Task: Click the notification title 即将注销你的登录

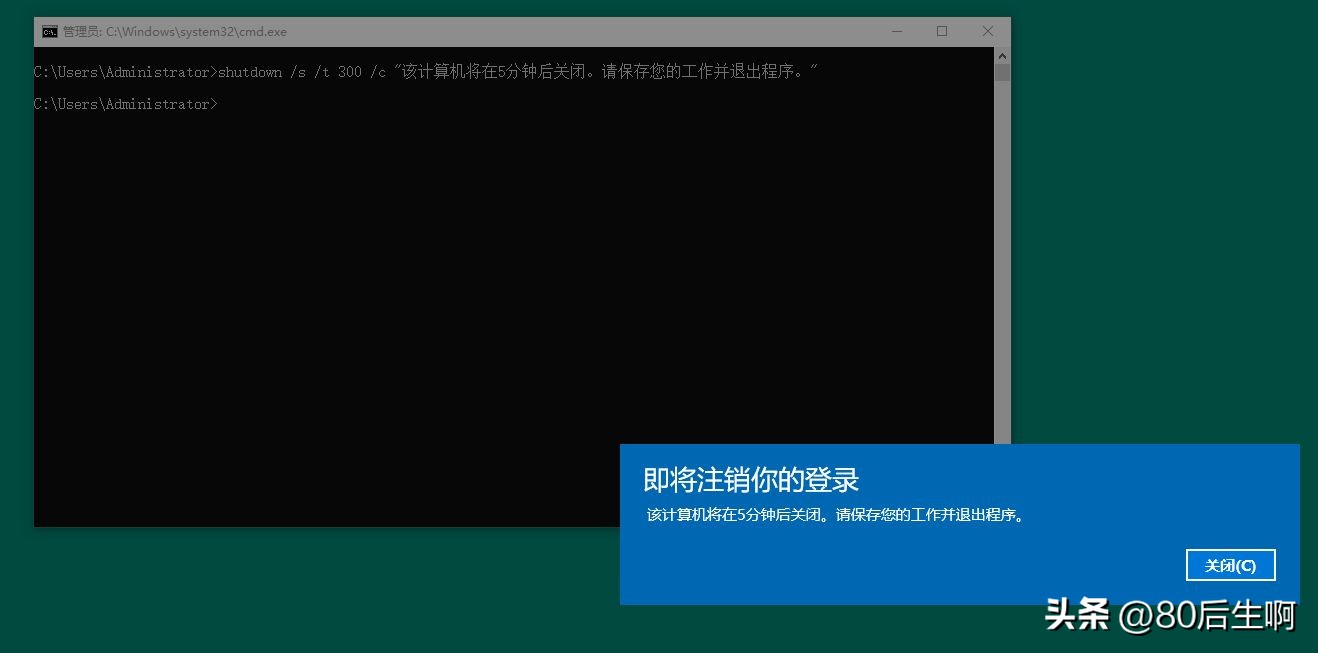Action: point(749,480)
